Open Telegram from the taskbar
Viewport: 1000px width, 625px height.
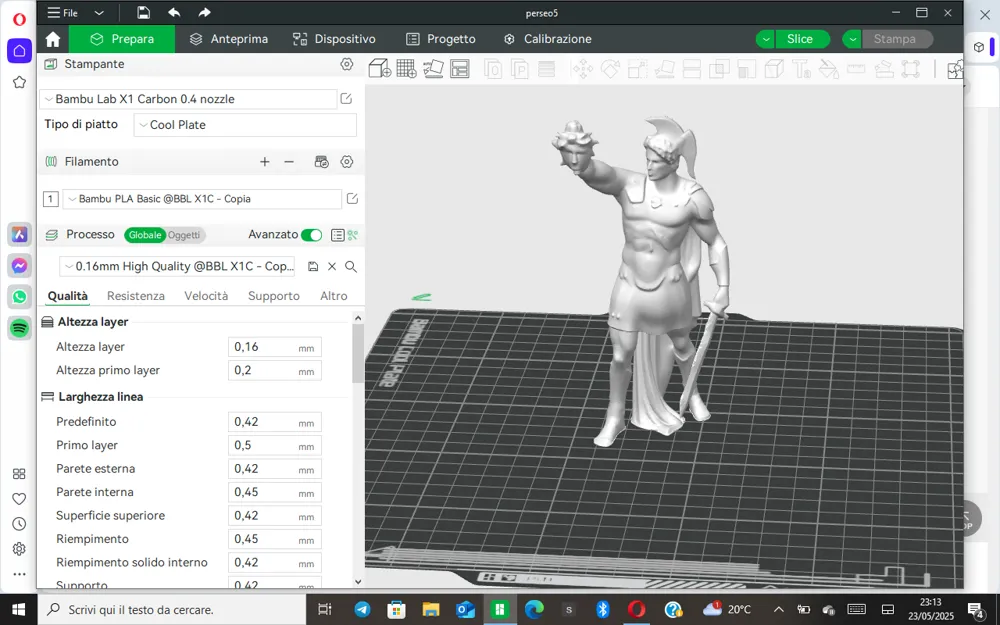(362, 610)
